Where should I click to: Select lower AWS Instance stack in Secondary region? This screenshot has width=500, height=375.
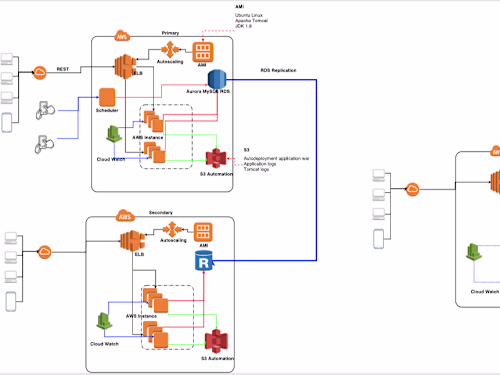pyautogui.click(x=155, y=335)
